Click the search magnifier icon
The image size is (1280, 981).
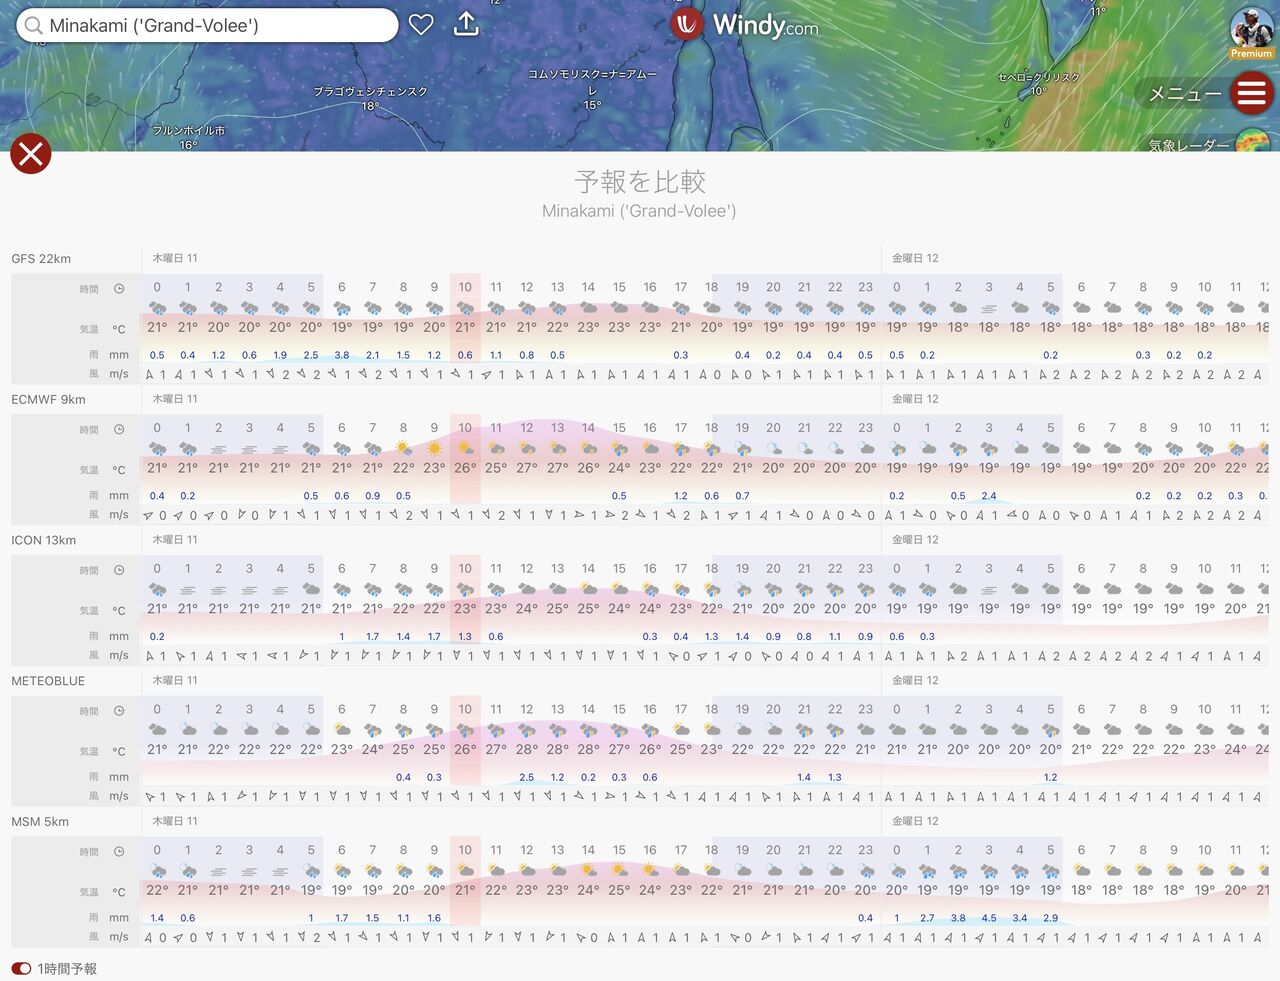pos(34,26)
